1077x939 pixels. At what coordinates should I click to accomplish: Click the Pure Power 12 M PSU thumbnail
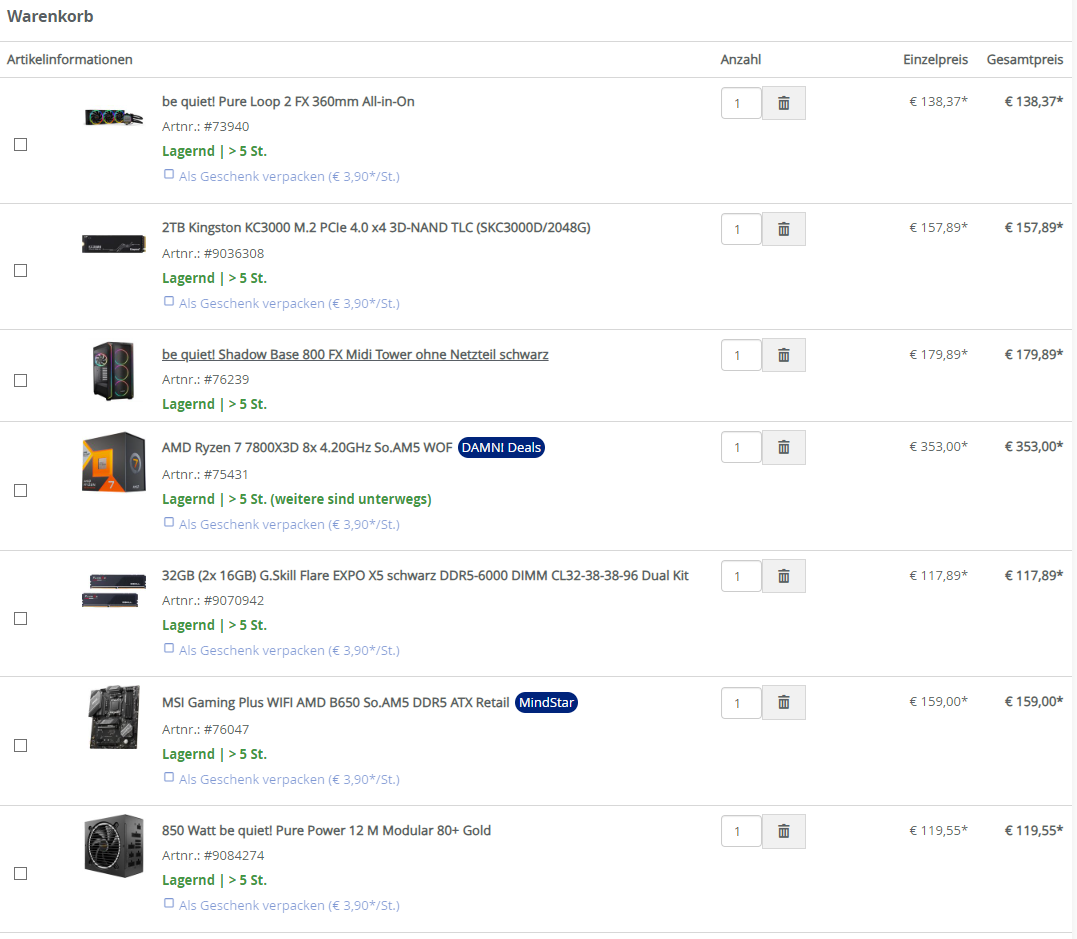tap(114, 846)
